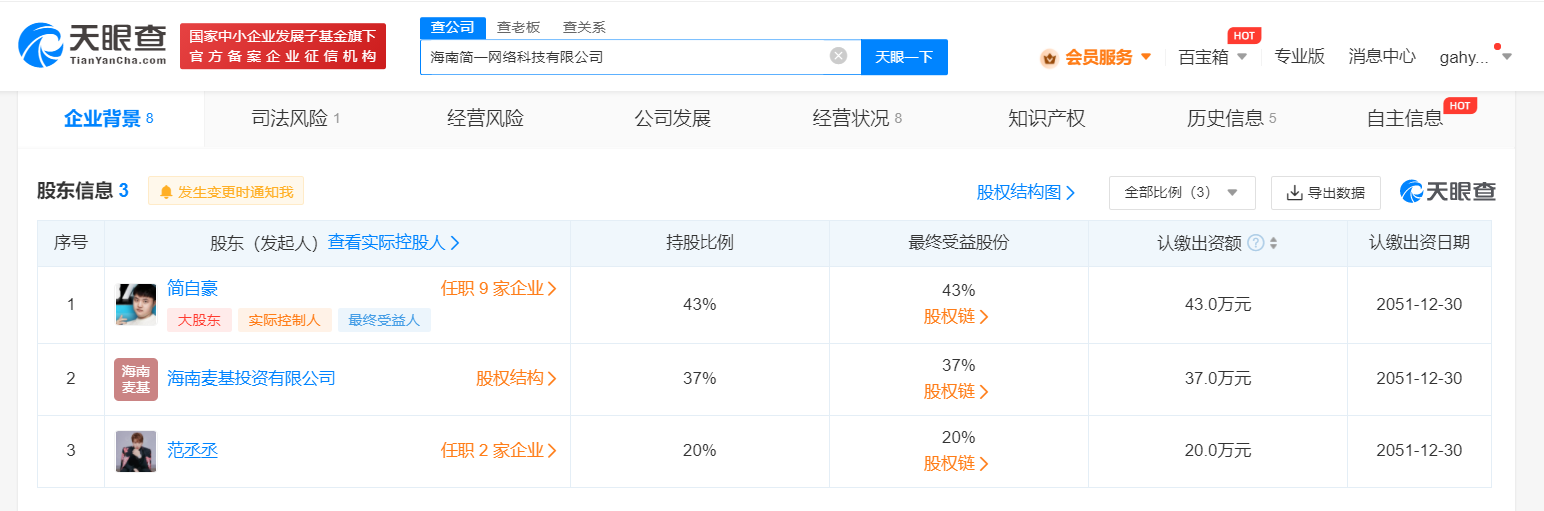Click the 20.0万元 amount cell
Viewport: 1544px width, 511px height.
point(1218,451)
